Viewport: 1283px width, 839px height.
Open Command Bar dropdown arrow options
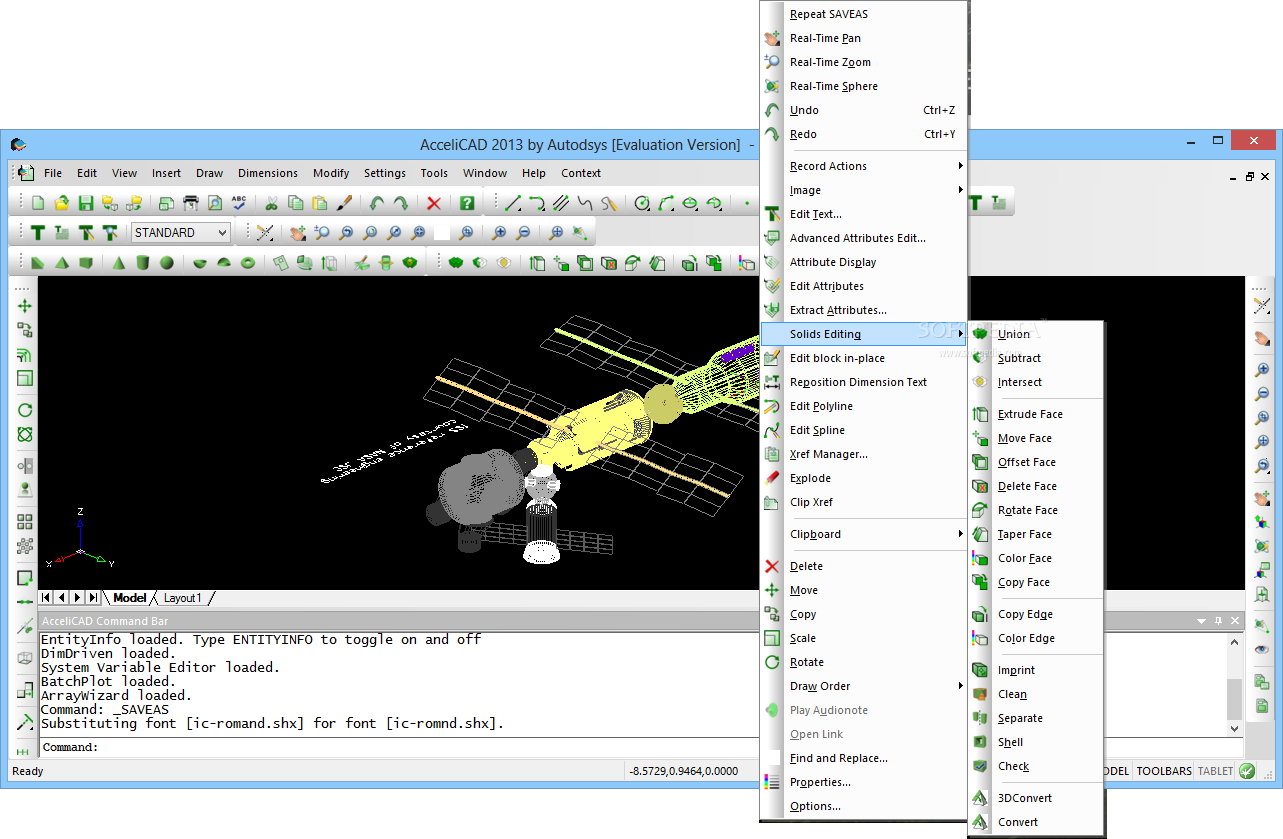(1201, 621)
